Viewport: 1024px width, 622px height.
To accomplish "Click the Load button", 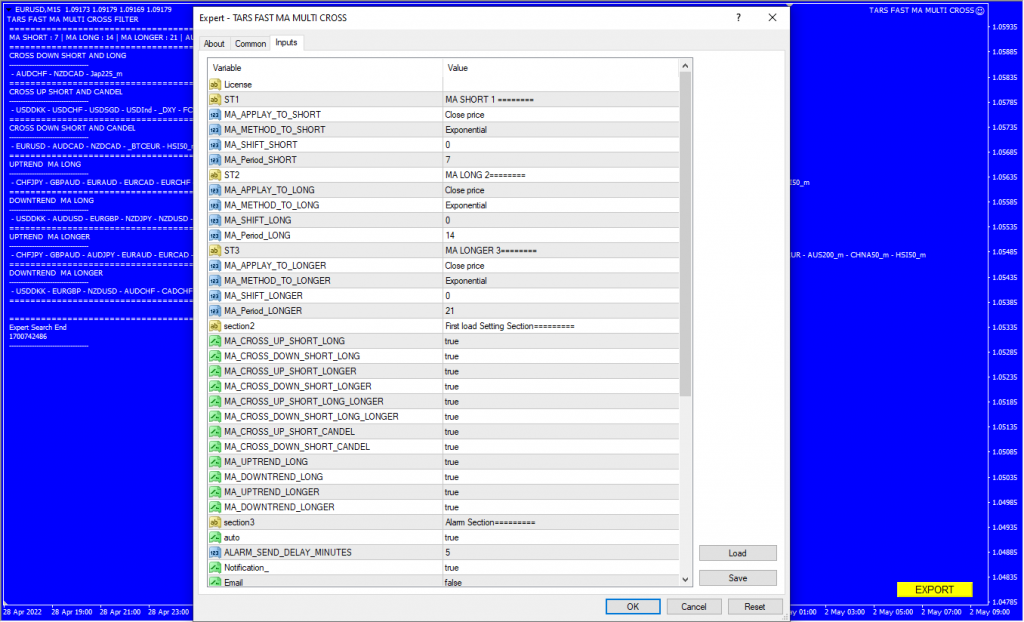I will click(737, 553).
